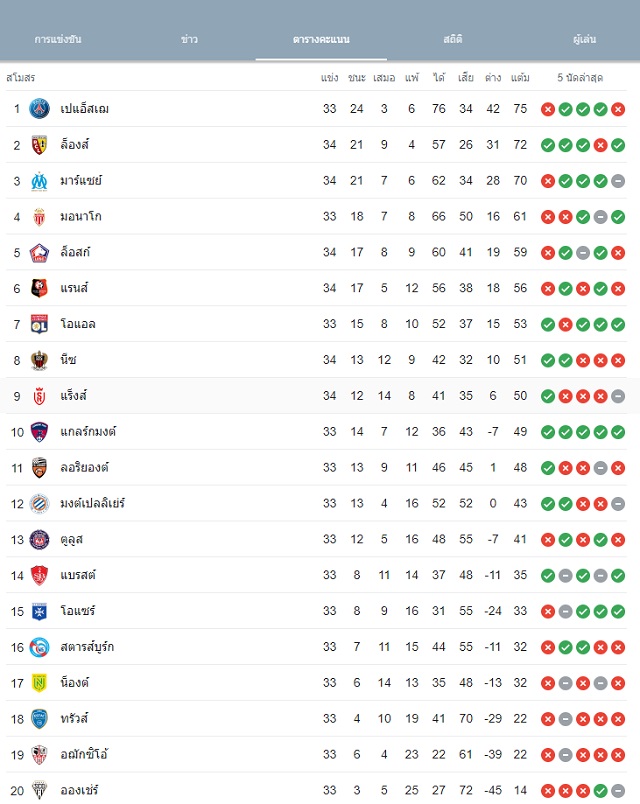Click the Nantes yellow club badge
Viewport: 640px width, 804px height.
click(39, 683)
